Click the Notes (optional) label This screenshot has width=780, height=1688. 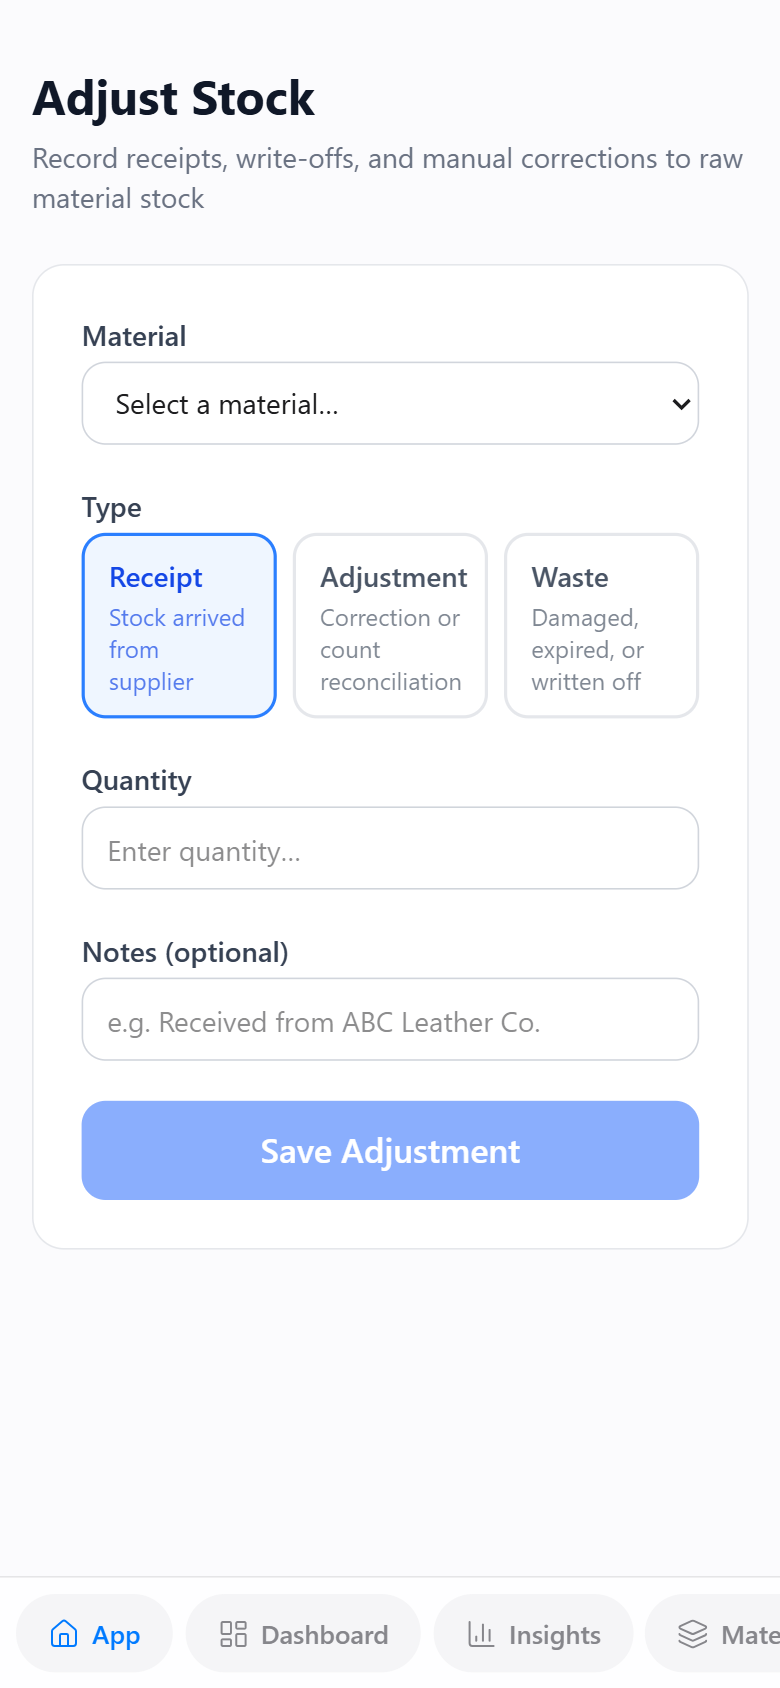(185, 952)
